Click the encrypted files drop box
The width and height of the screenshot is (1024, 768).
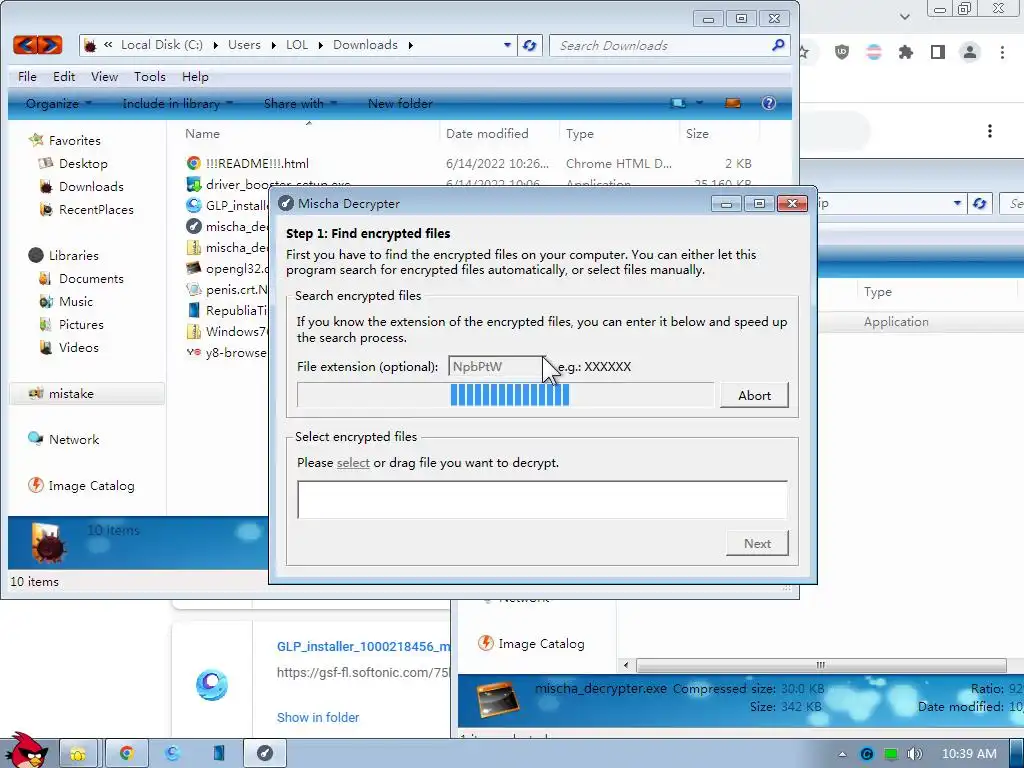tap(542, 500)
